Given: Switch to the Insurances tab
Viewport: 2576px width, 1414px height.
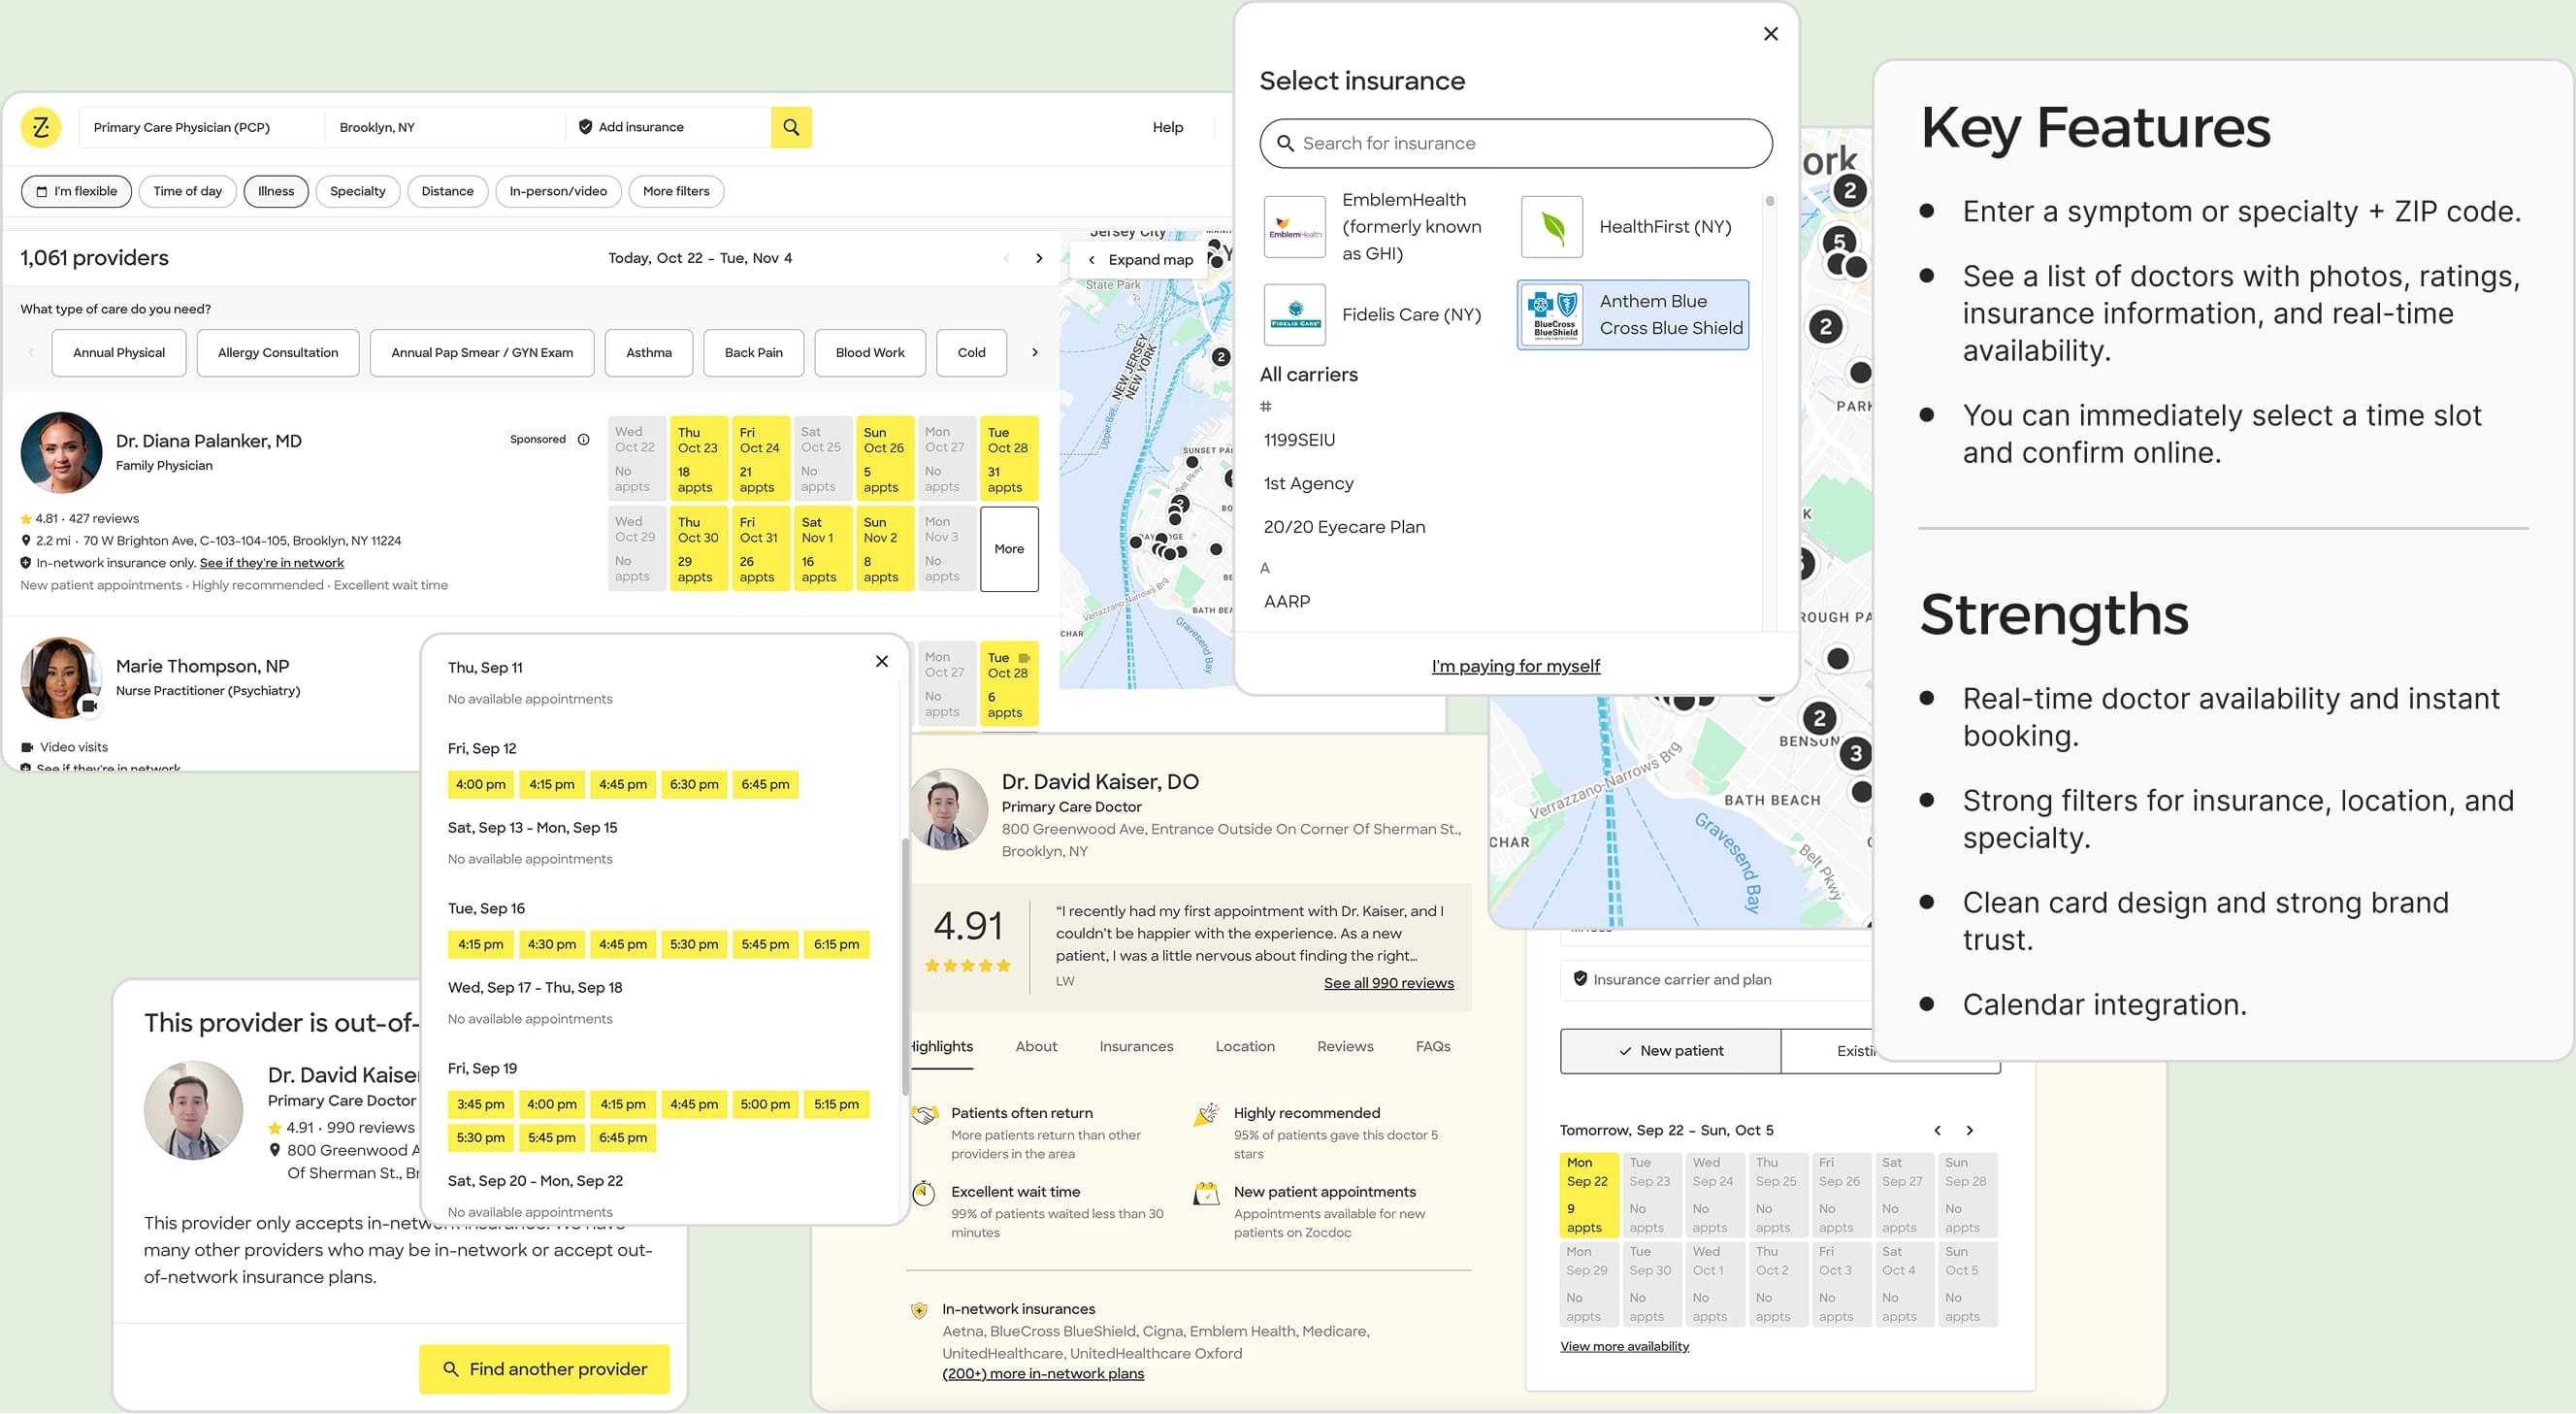Looking at the screenshot, I should pyautogui.click(x=1136, y=1046).
